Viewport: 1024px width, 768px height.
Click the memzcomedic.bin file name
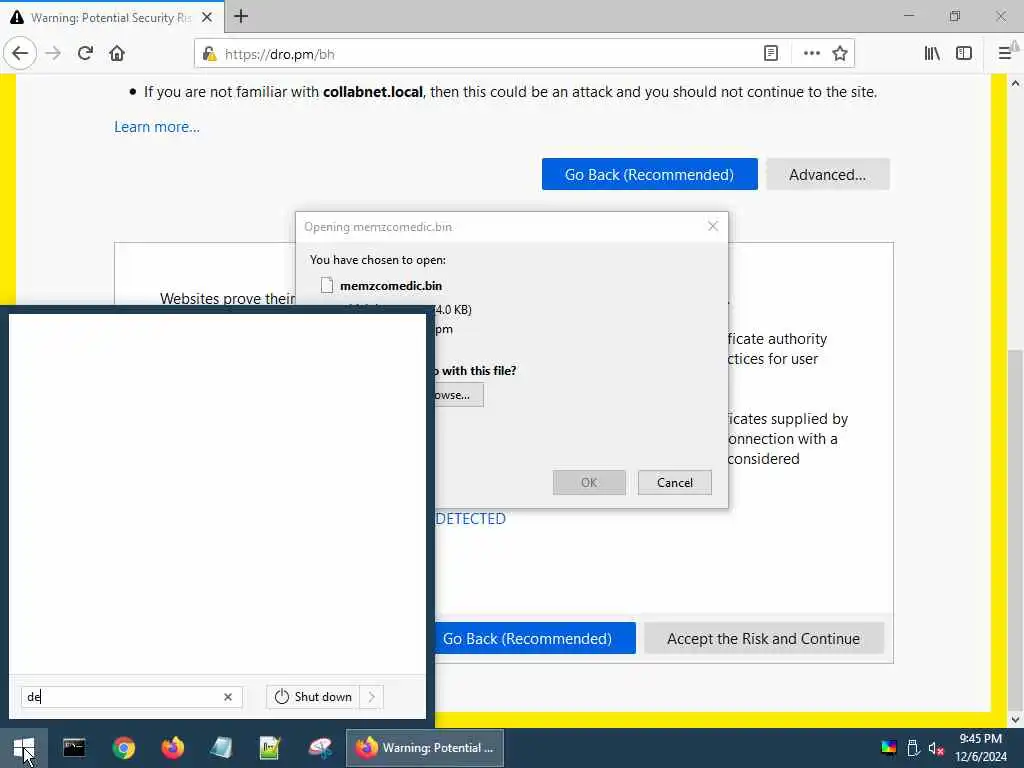[x=391, y=285]
